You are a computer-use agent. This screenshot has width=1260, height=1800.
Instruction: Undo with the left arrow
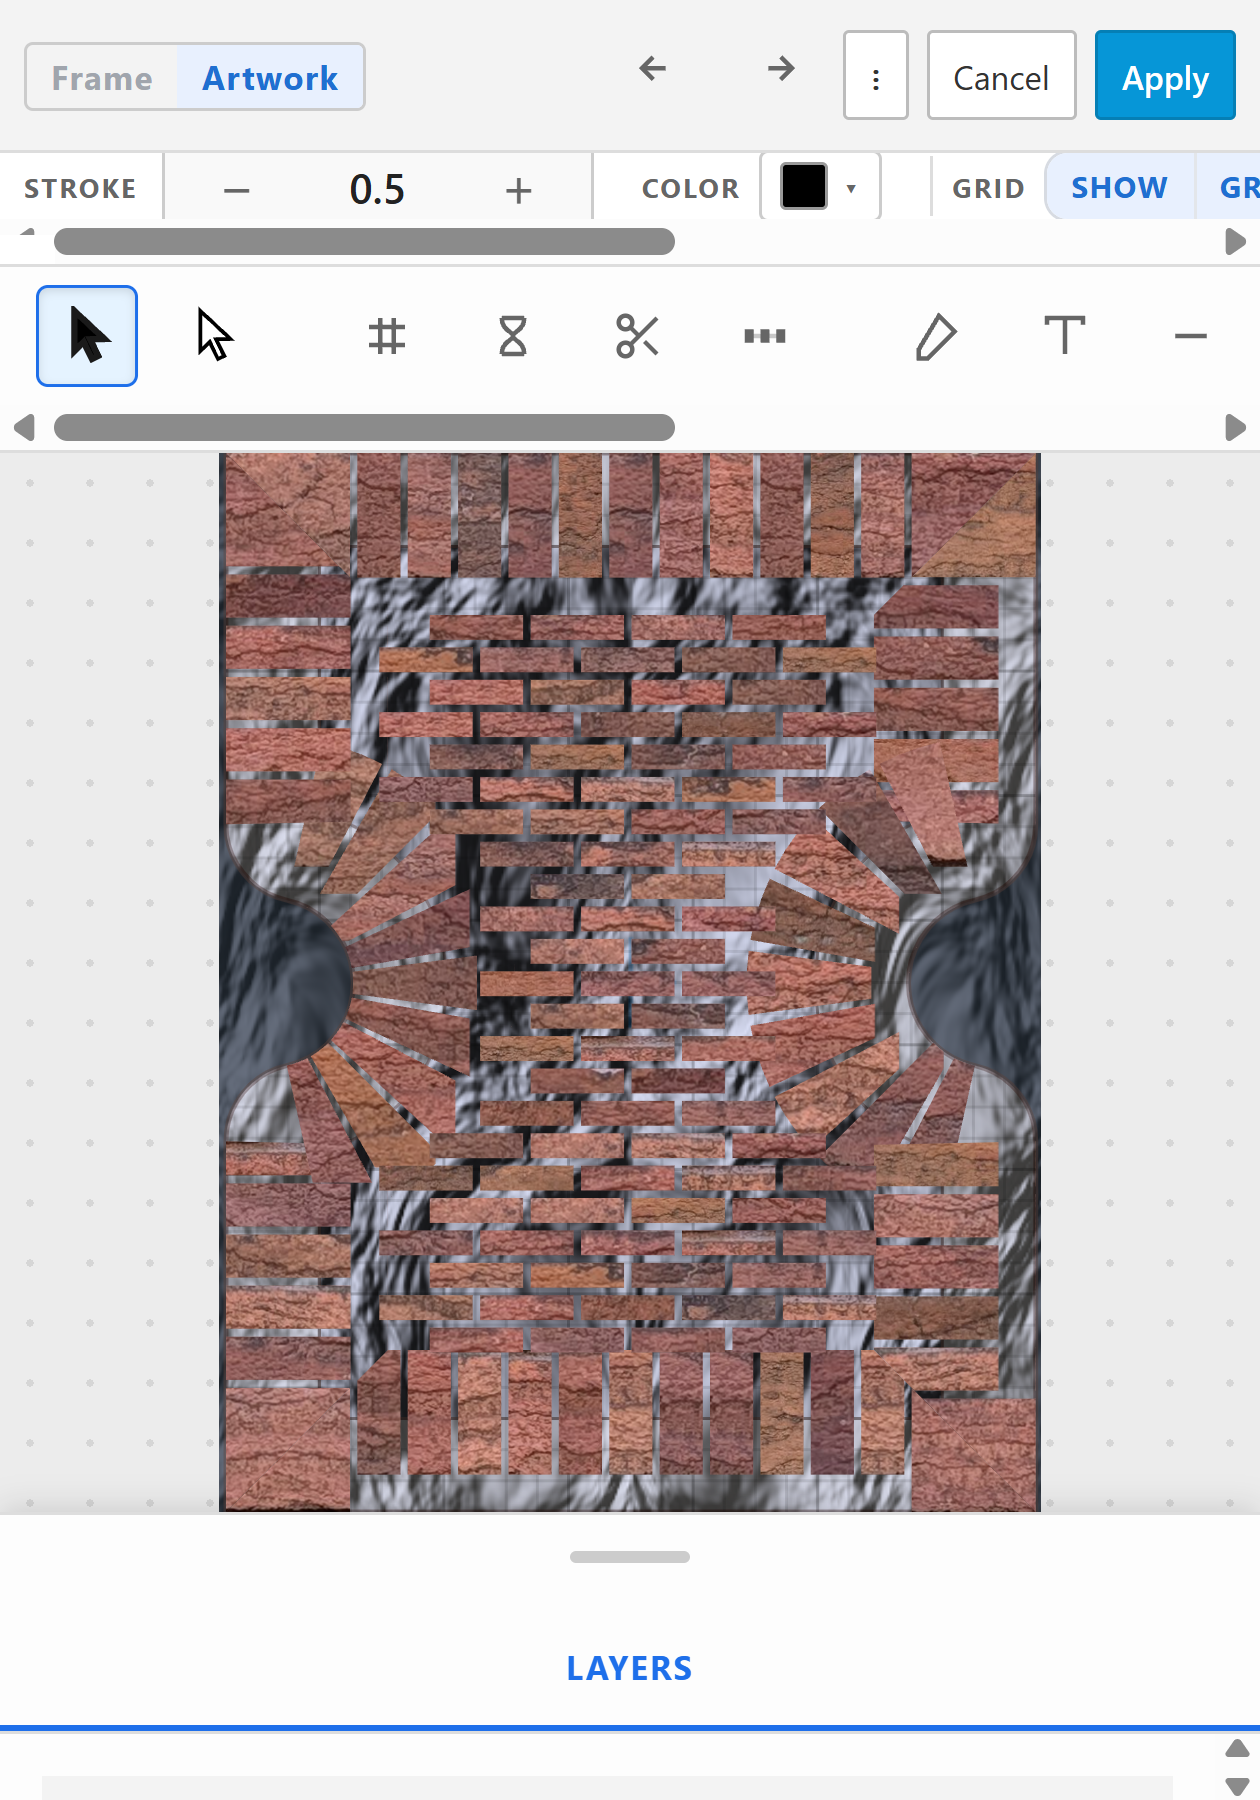click(x=652, y=68)
